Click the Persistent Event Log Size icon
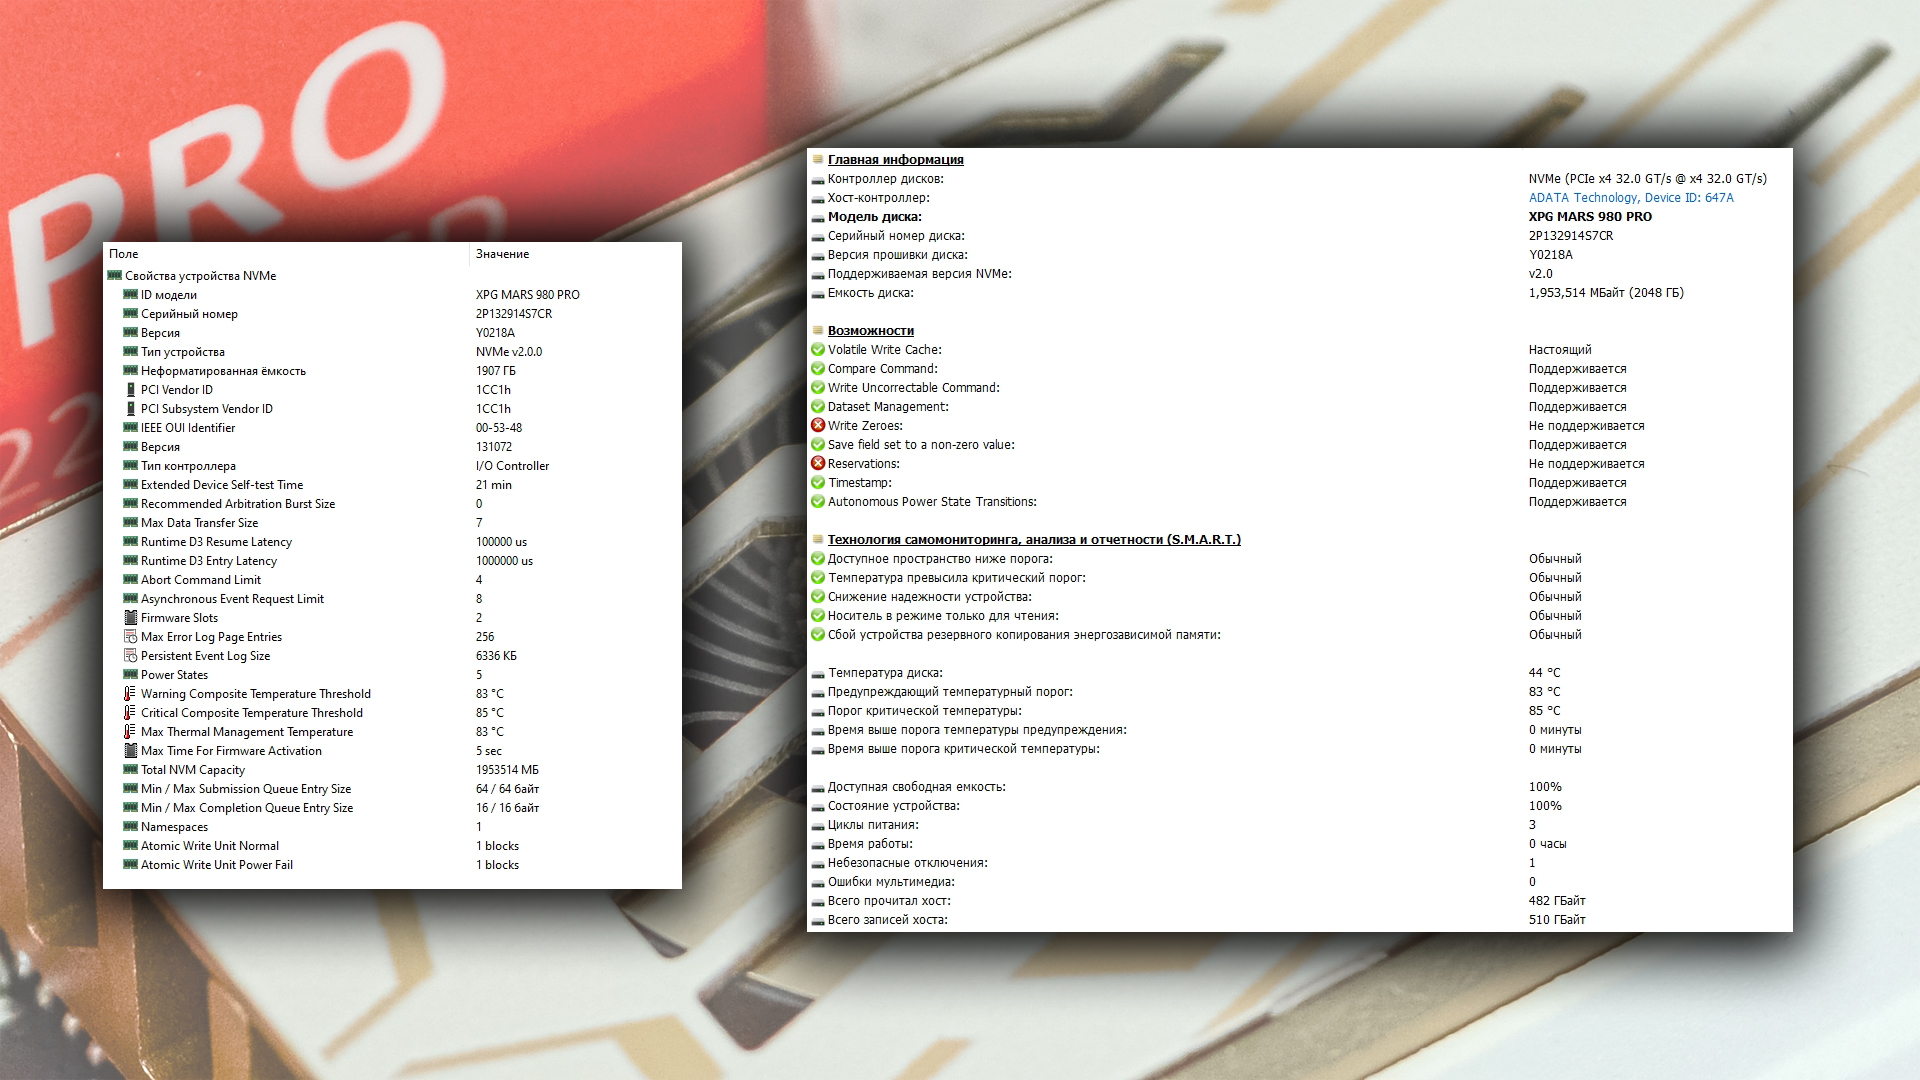This screenshot has height=1080, width=1920. click(x=130, y=656)
